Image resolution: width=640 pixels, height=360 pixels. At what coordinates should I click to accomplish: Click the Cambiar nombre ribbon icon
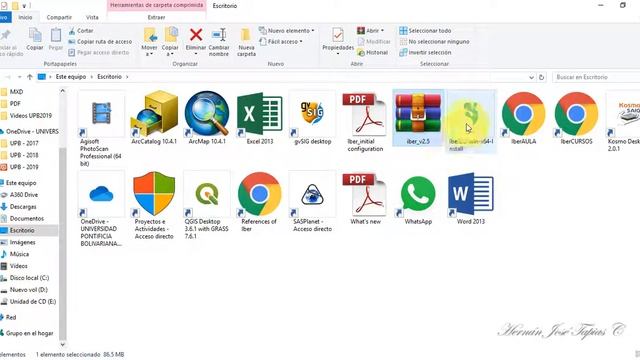(219, 35)
